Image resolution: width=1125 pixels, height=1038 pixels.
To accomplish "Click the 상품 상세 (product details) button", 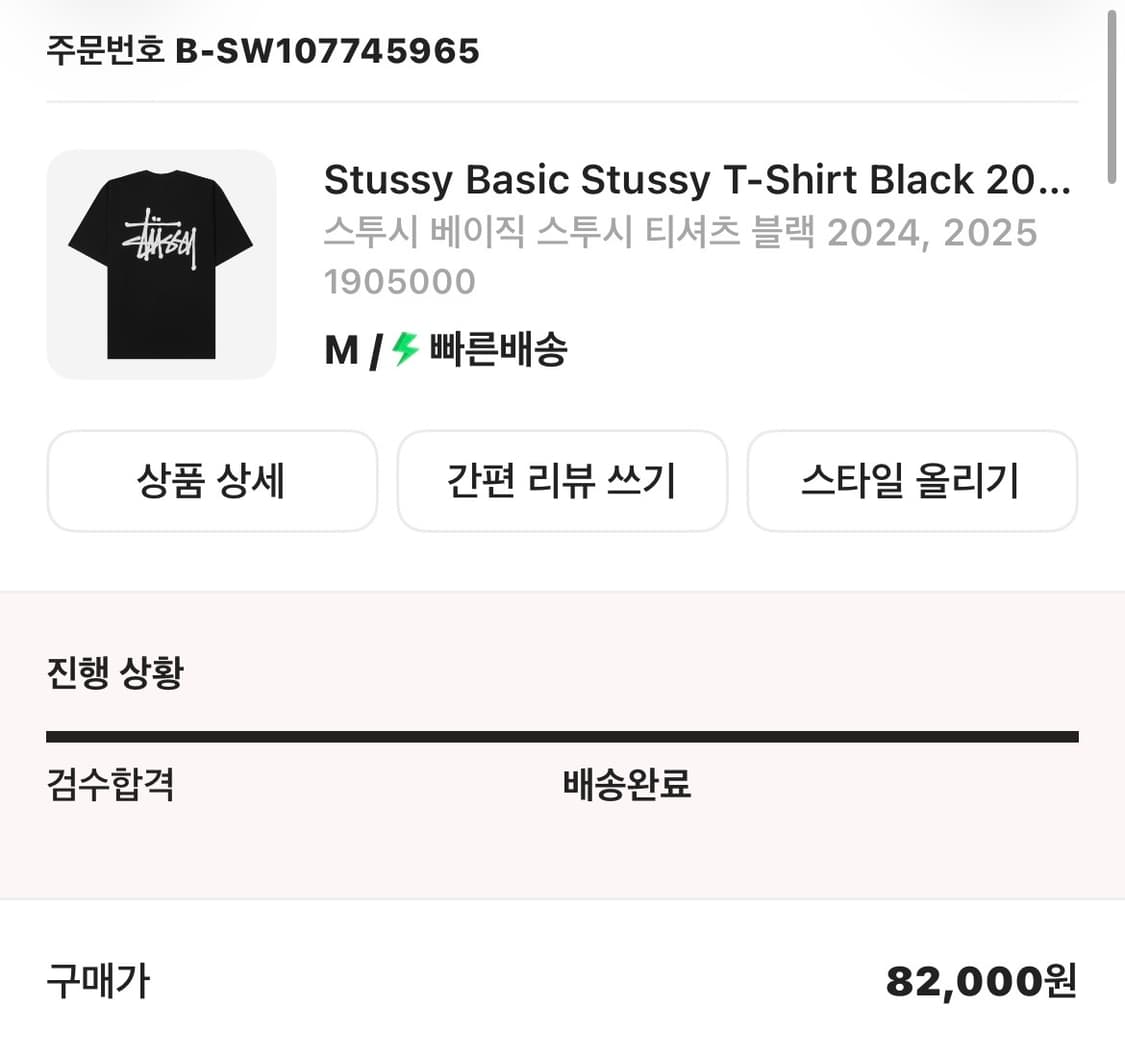I will click(x=212, y=481).
